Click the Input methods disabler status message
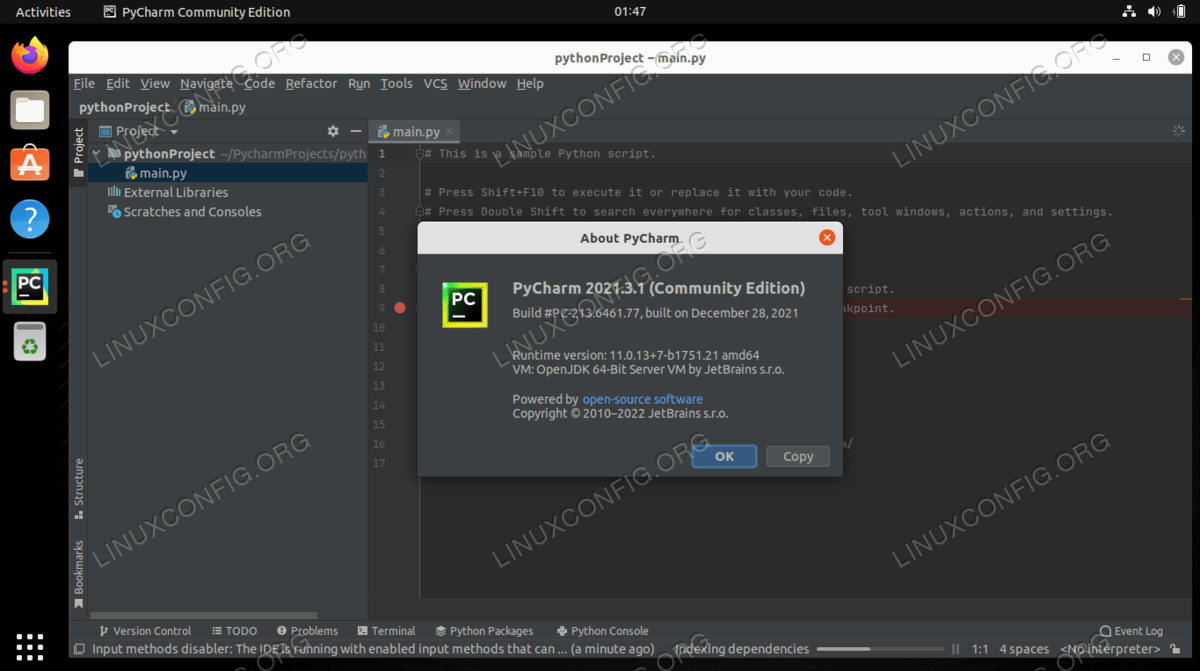The width and height of the screenshot is (1200, 671). (x=373, y=649)
